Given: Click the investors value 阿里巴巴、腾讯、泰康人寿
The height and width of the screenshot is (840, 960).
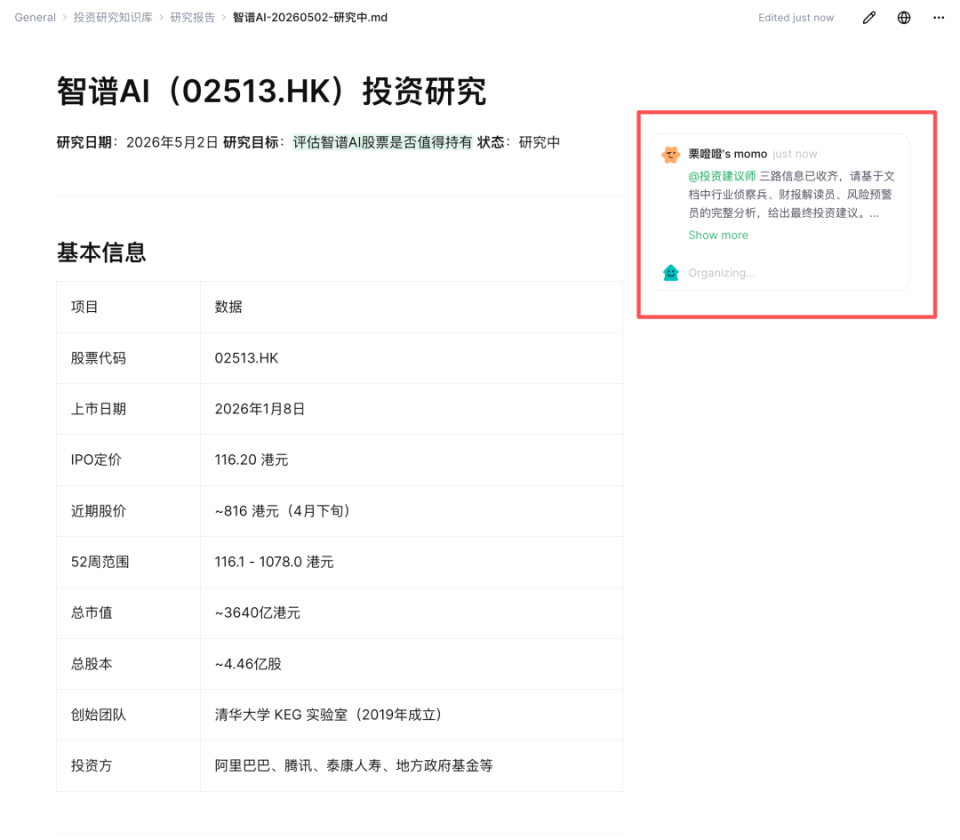Looking at the screenshot, I should [298, 765].
